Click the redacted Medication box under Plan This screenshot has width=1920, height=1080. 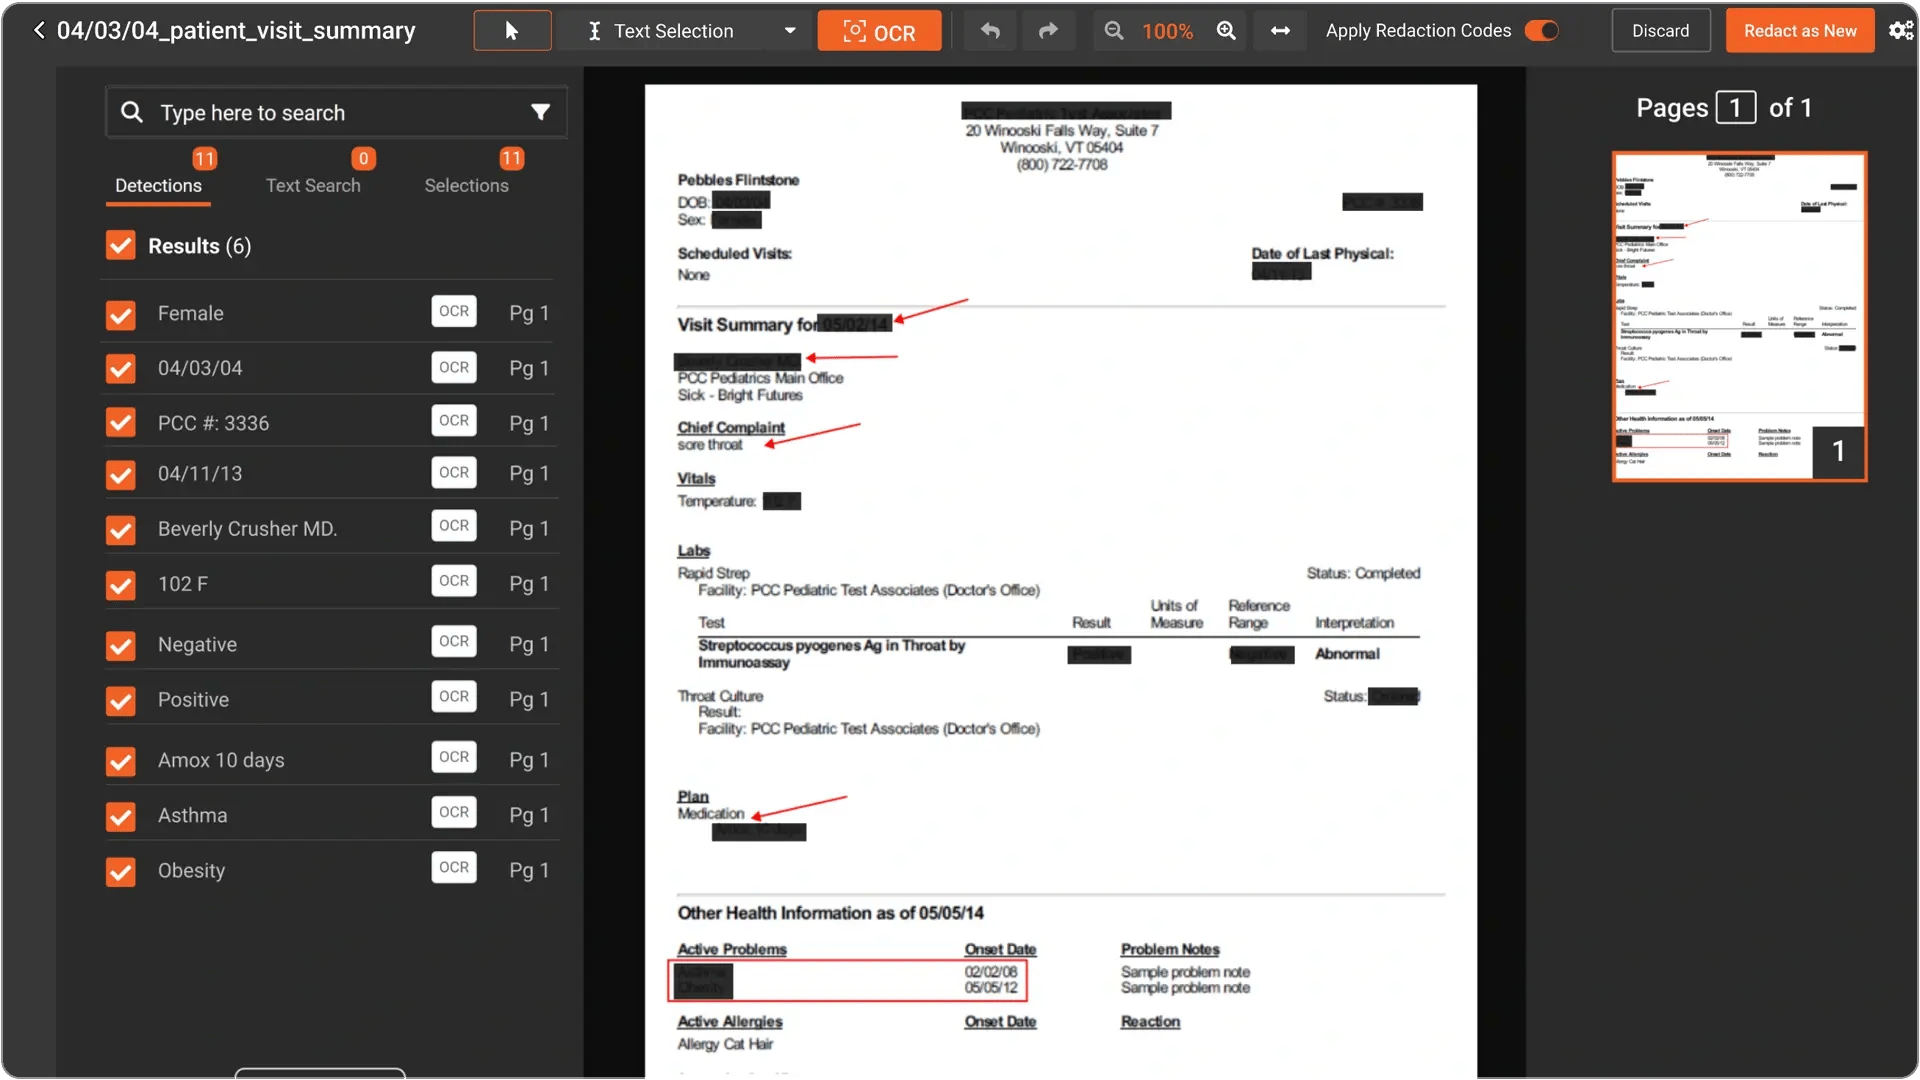[x=759, y=831]
